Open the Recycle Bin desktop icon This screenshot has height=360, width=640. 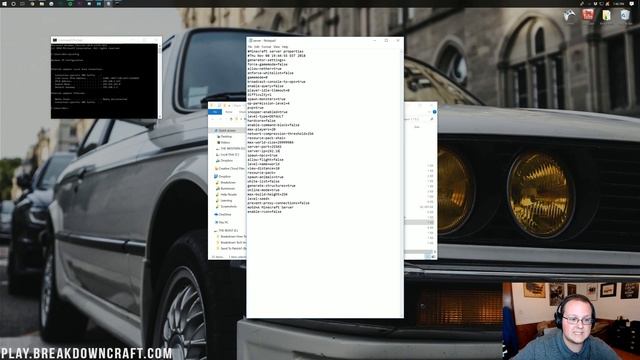click(x=625, y=16)
